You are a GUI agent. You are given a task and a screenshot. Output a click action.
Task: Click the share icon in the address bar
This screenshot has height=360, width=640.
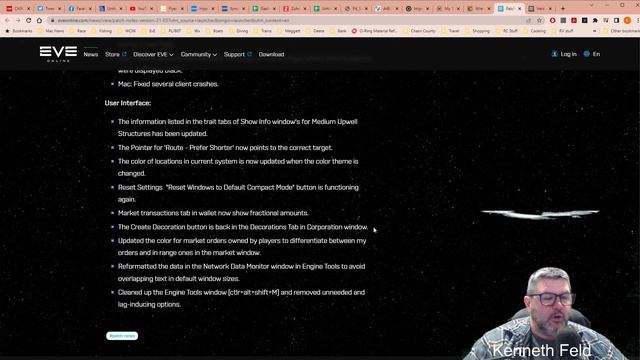coord(529,20)
